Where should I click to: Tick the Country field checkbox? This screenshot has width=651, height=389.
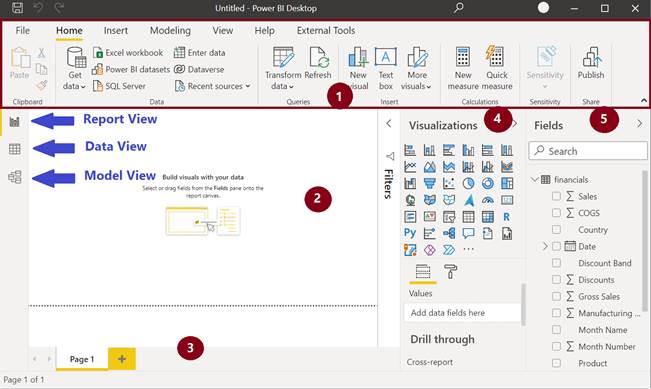pos(556,229)
